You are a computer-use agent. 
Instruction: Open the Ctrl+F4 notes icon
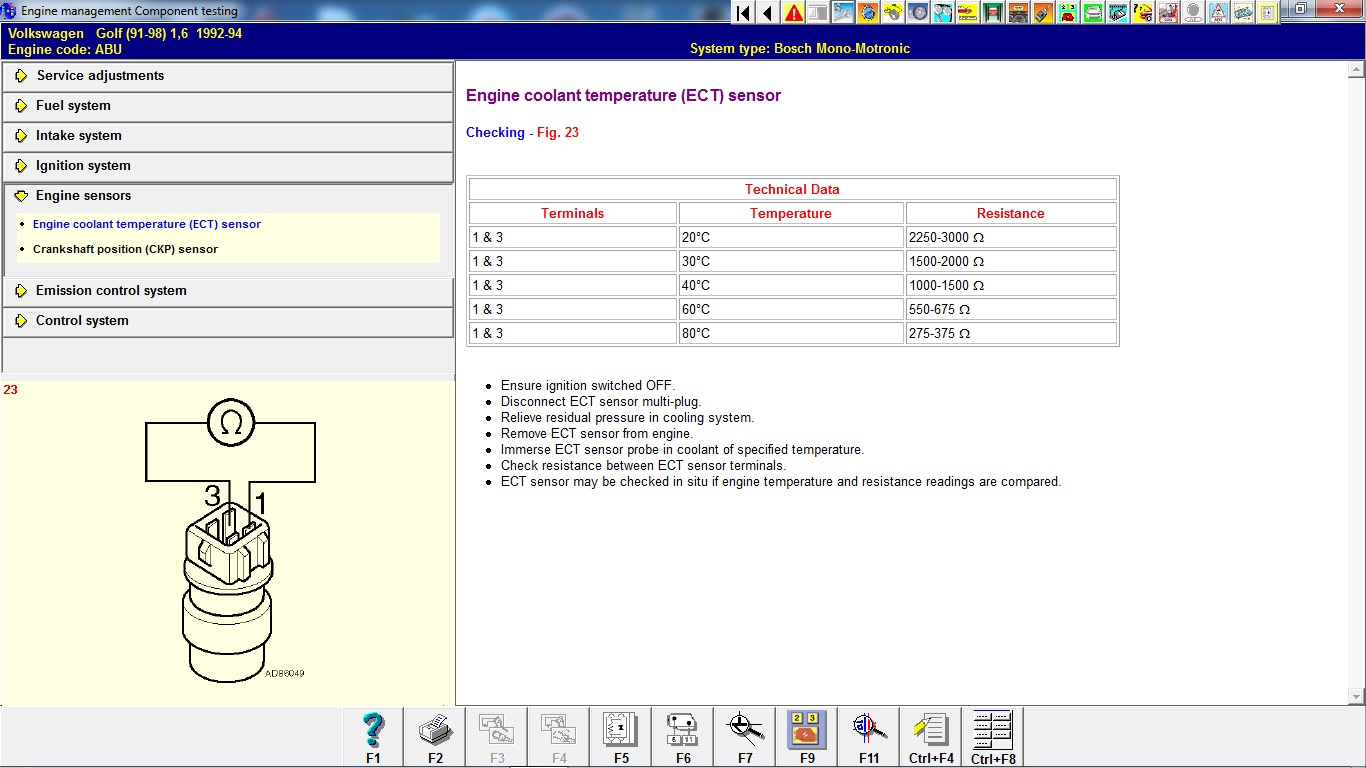pyautogui.click(x=931, y=736)
